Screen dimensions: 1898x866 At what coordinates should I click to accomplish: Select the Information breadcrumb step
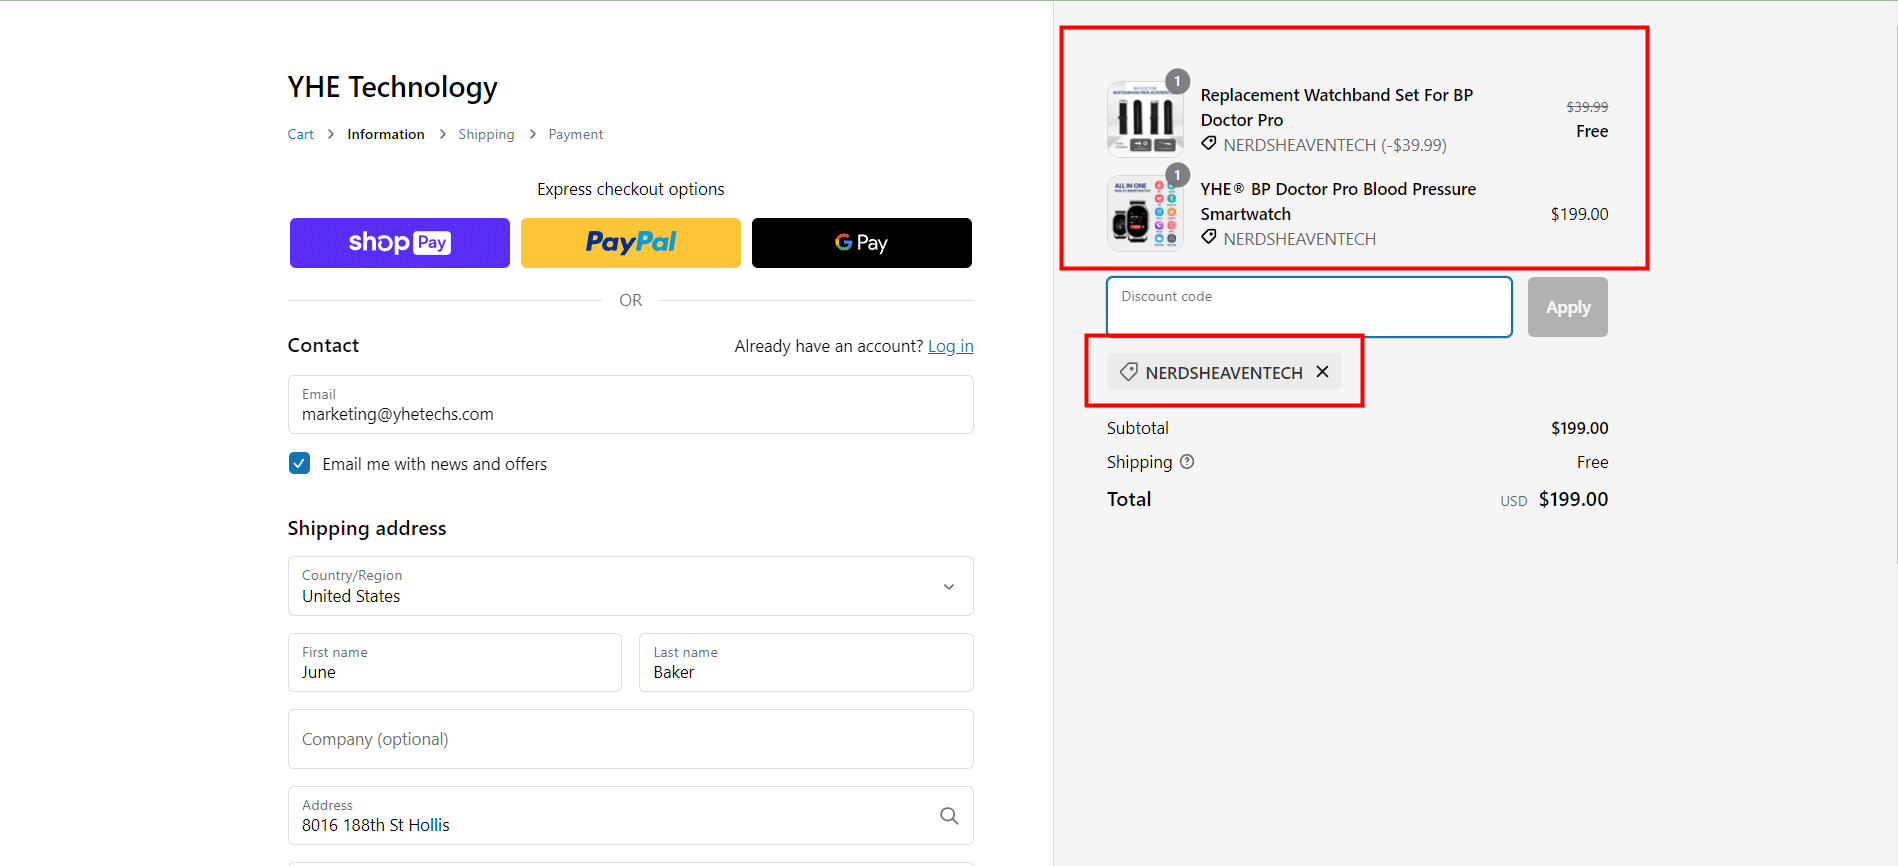coord(386,134)
